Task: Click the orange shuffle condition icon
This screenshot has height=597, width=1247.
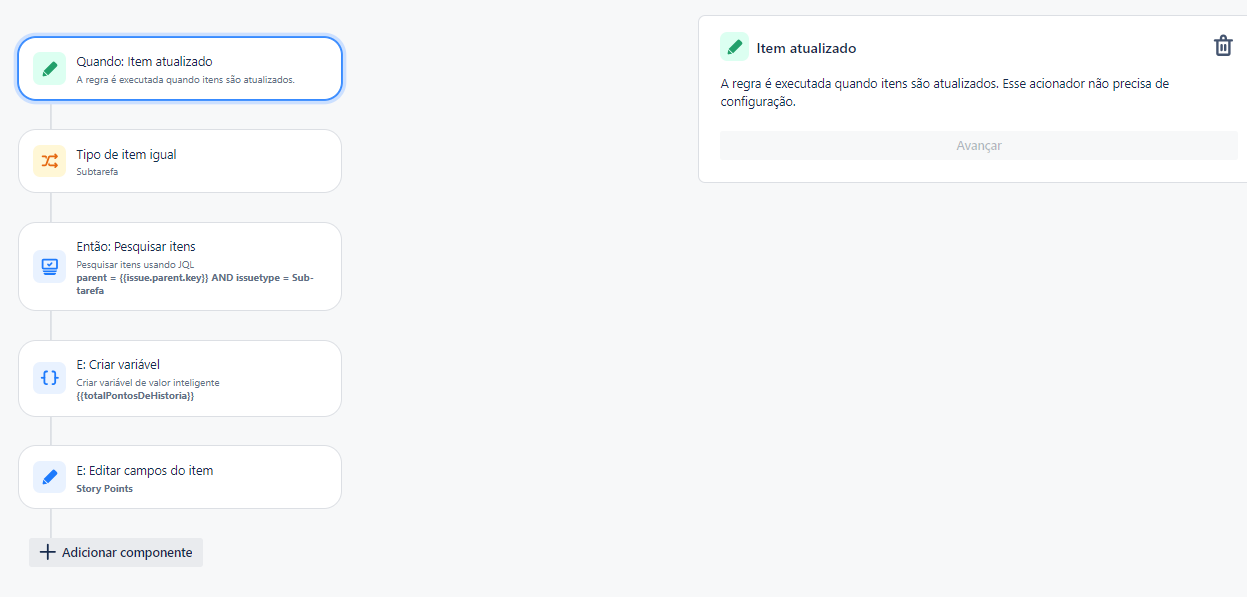Action: 49,161
